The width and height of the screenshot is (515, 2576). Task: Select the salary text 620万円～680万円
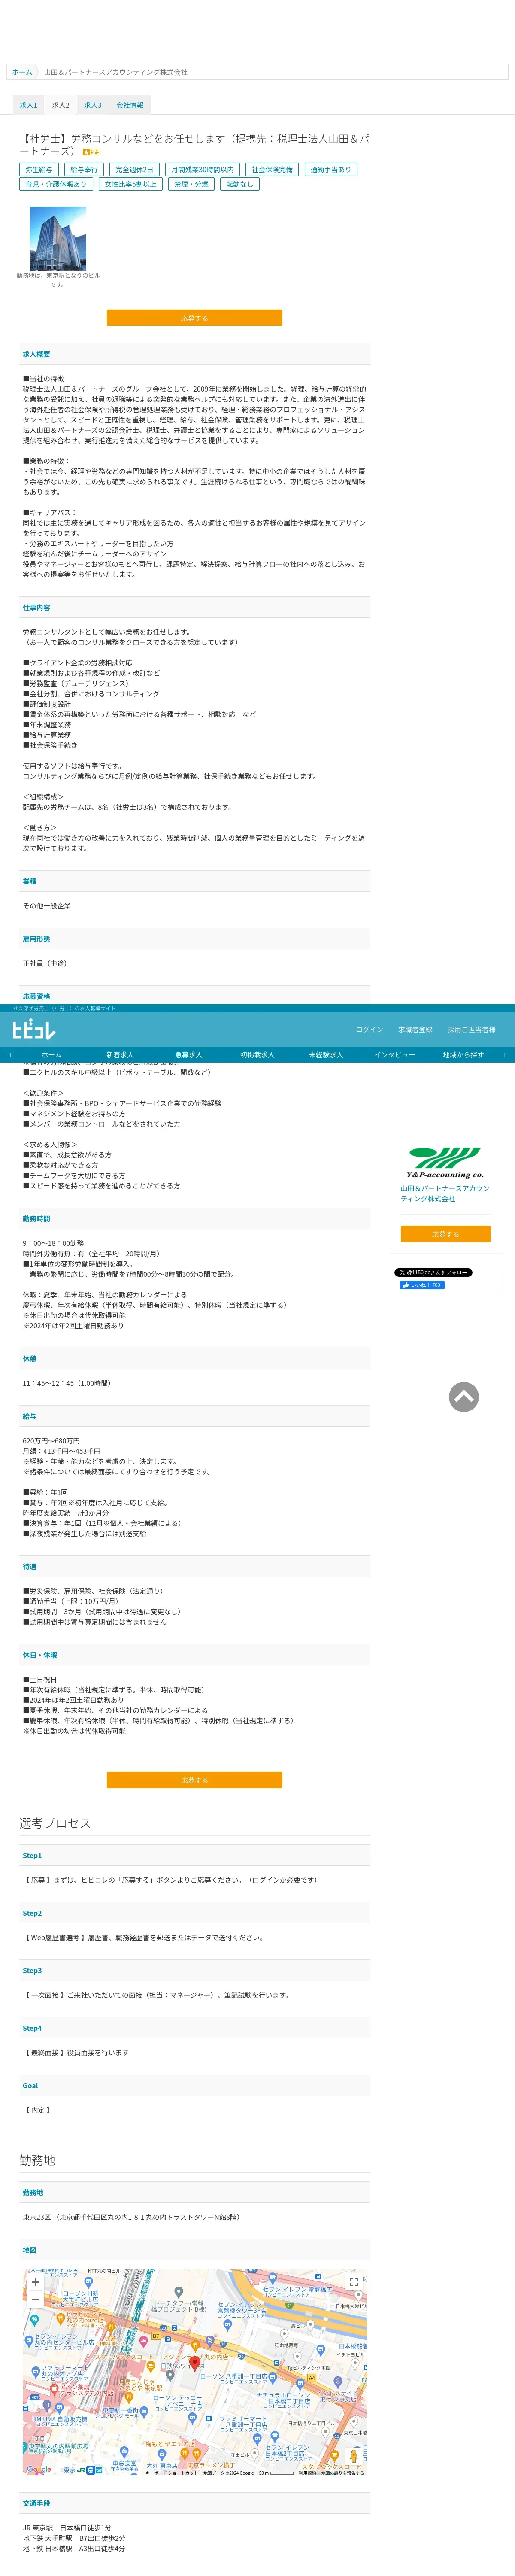[x=51, y=1441]
